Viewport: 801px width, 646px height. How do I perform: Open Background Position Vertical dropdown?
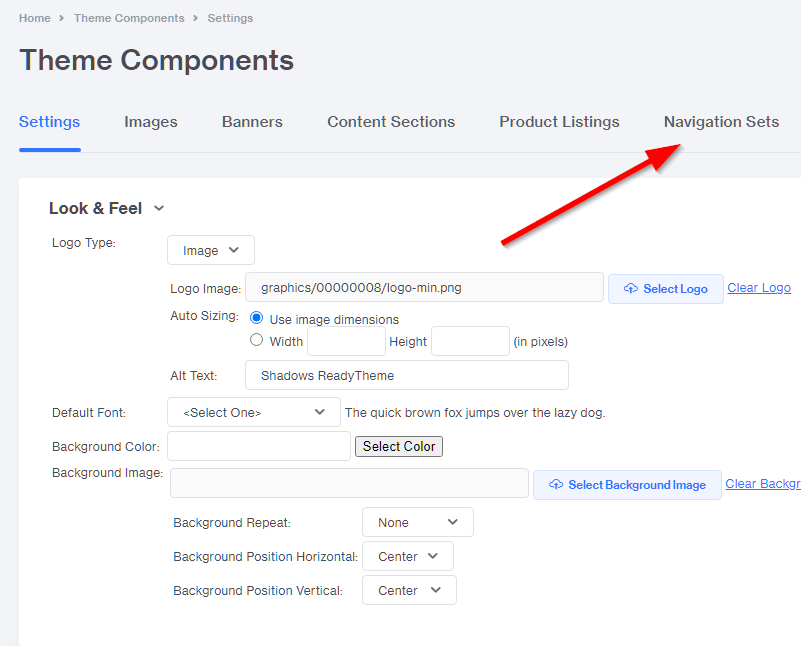409,590
